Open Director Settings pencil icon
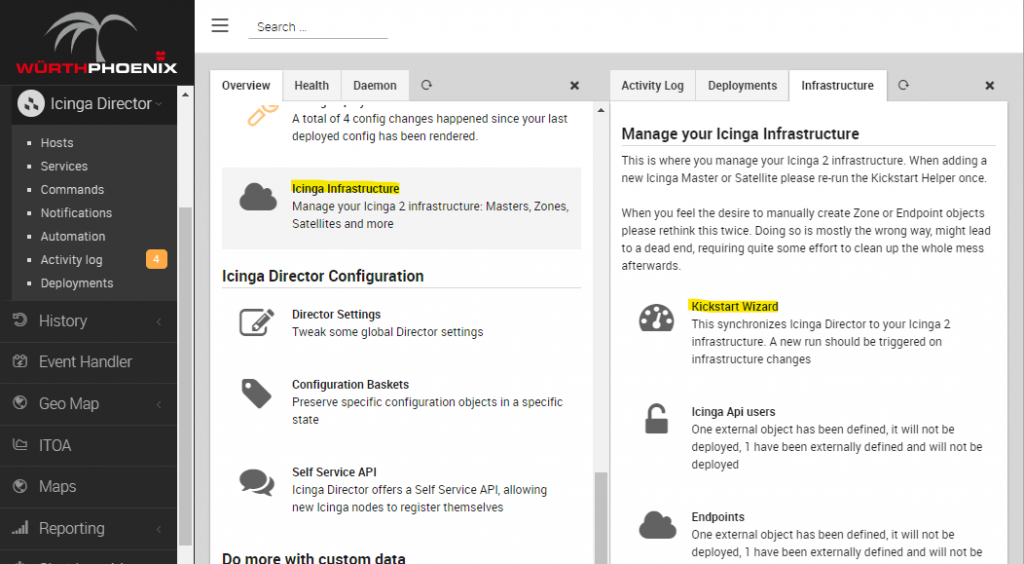Viewport: 1024px width, 564px height. [x=257, y=323]
